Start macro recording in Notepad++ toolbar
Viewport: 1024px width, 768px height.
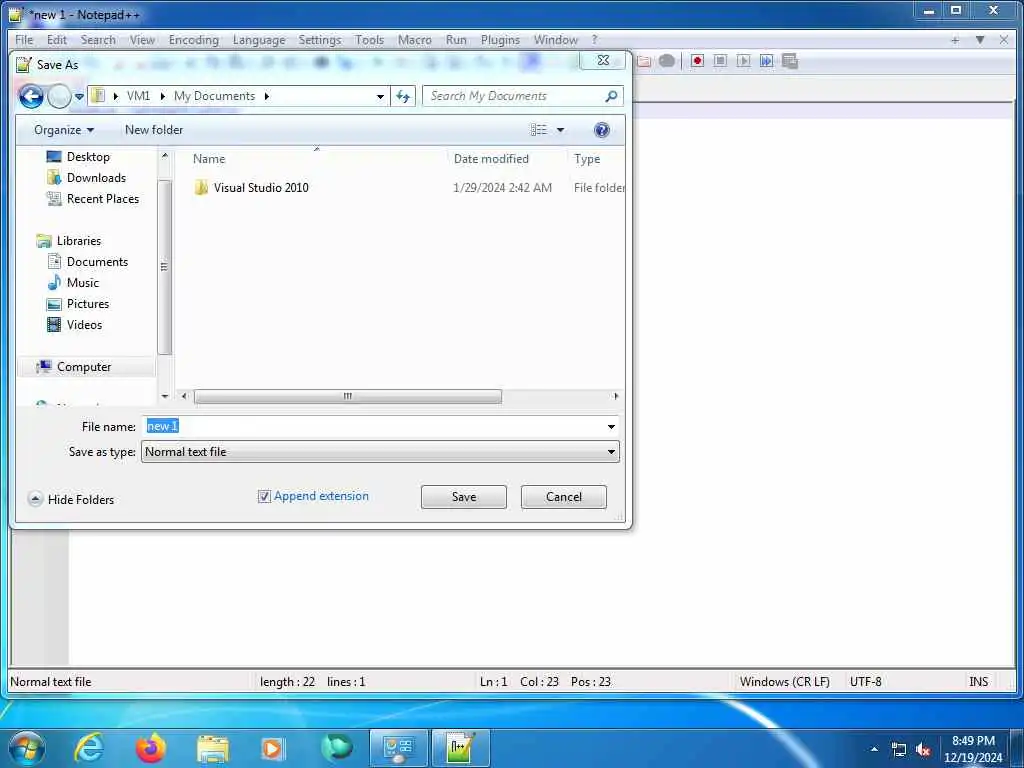[697, 61]
